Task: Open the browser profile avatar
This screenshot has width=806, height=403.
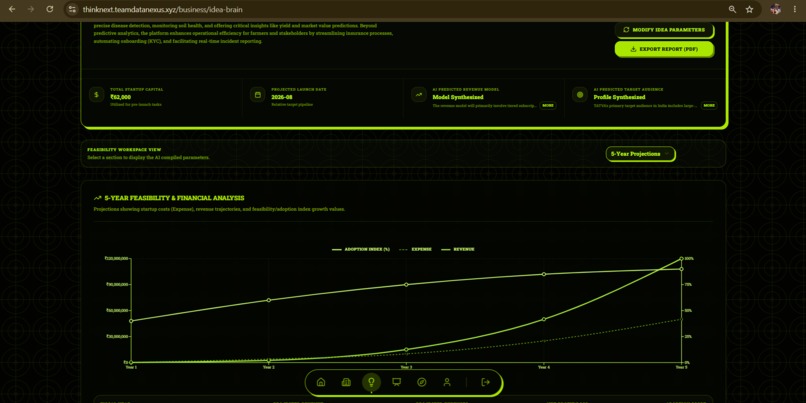Action: pyautogui.click(x=776, y=9)
